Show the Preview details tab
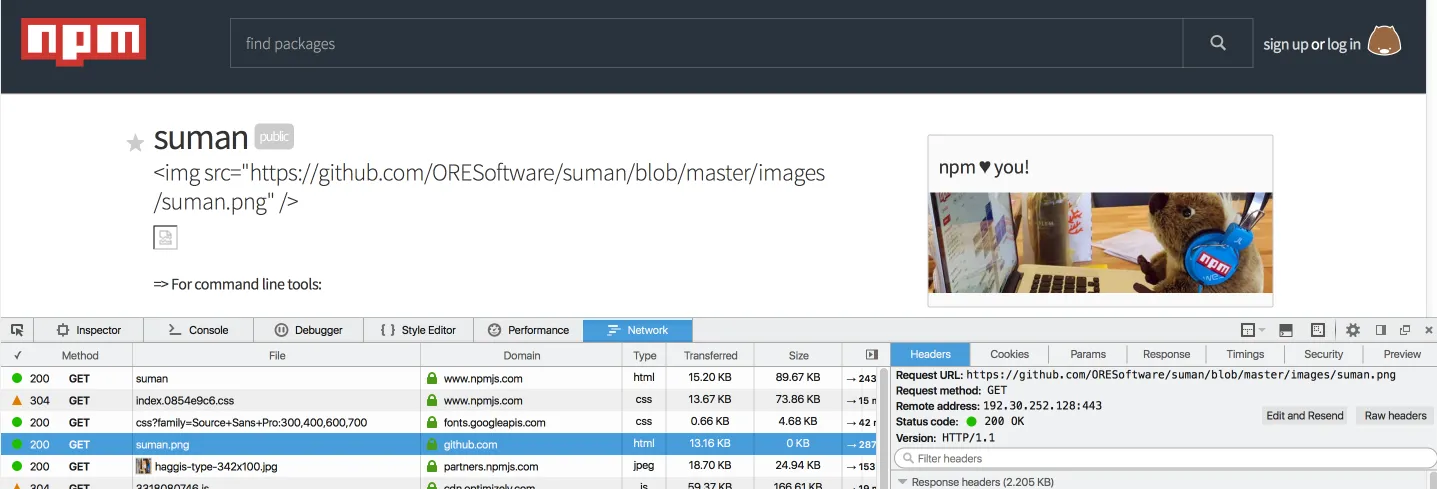Image resolution: width=1437 pixels, height=489 pixels. [x=1402, y=354]
